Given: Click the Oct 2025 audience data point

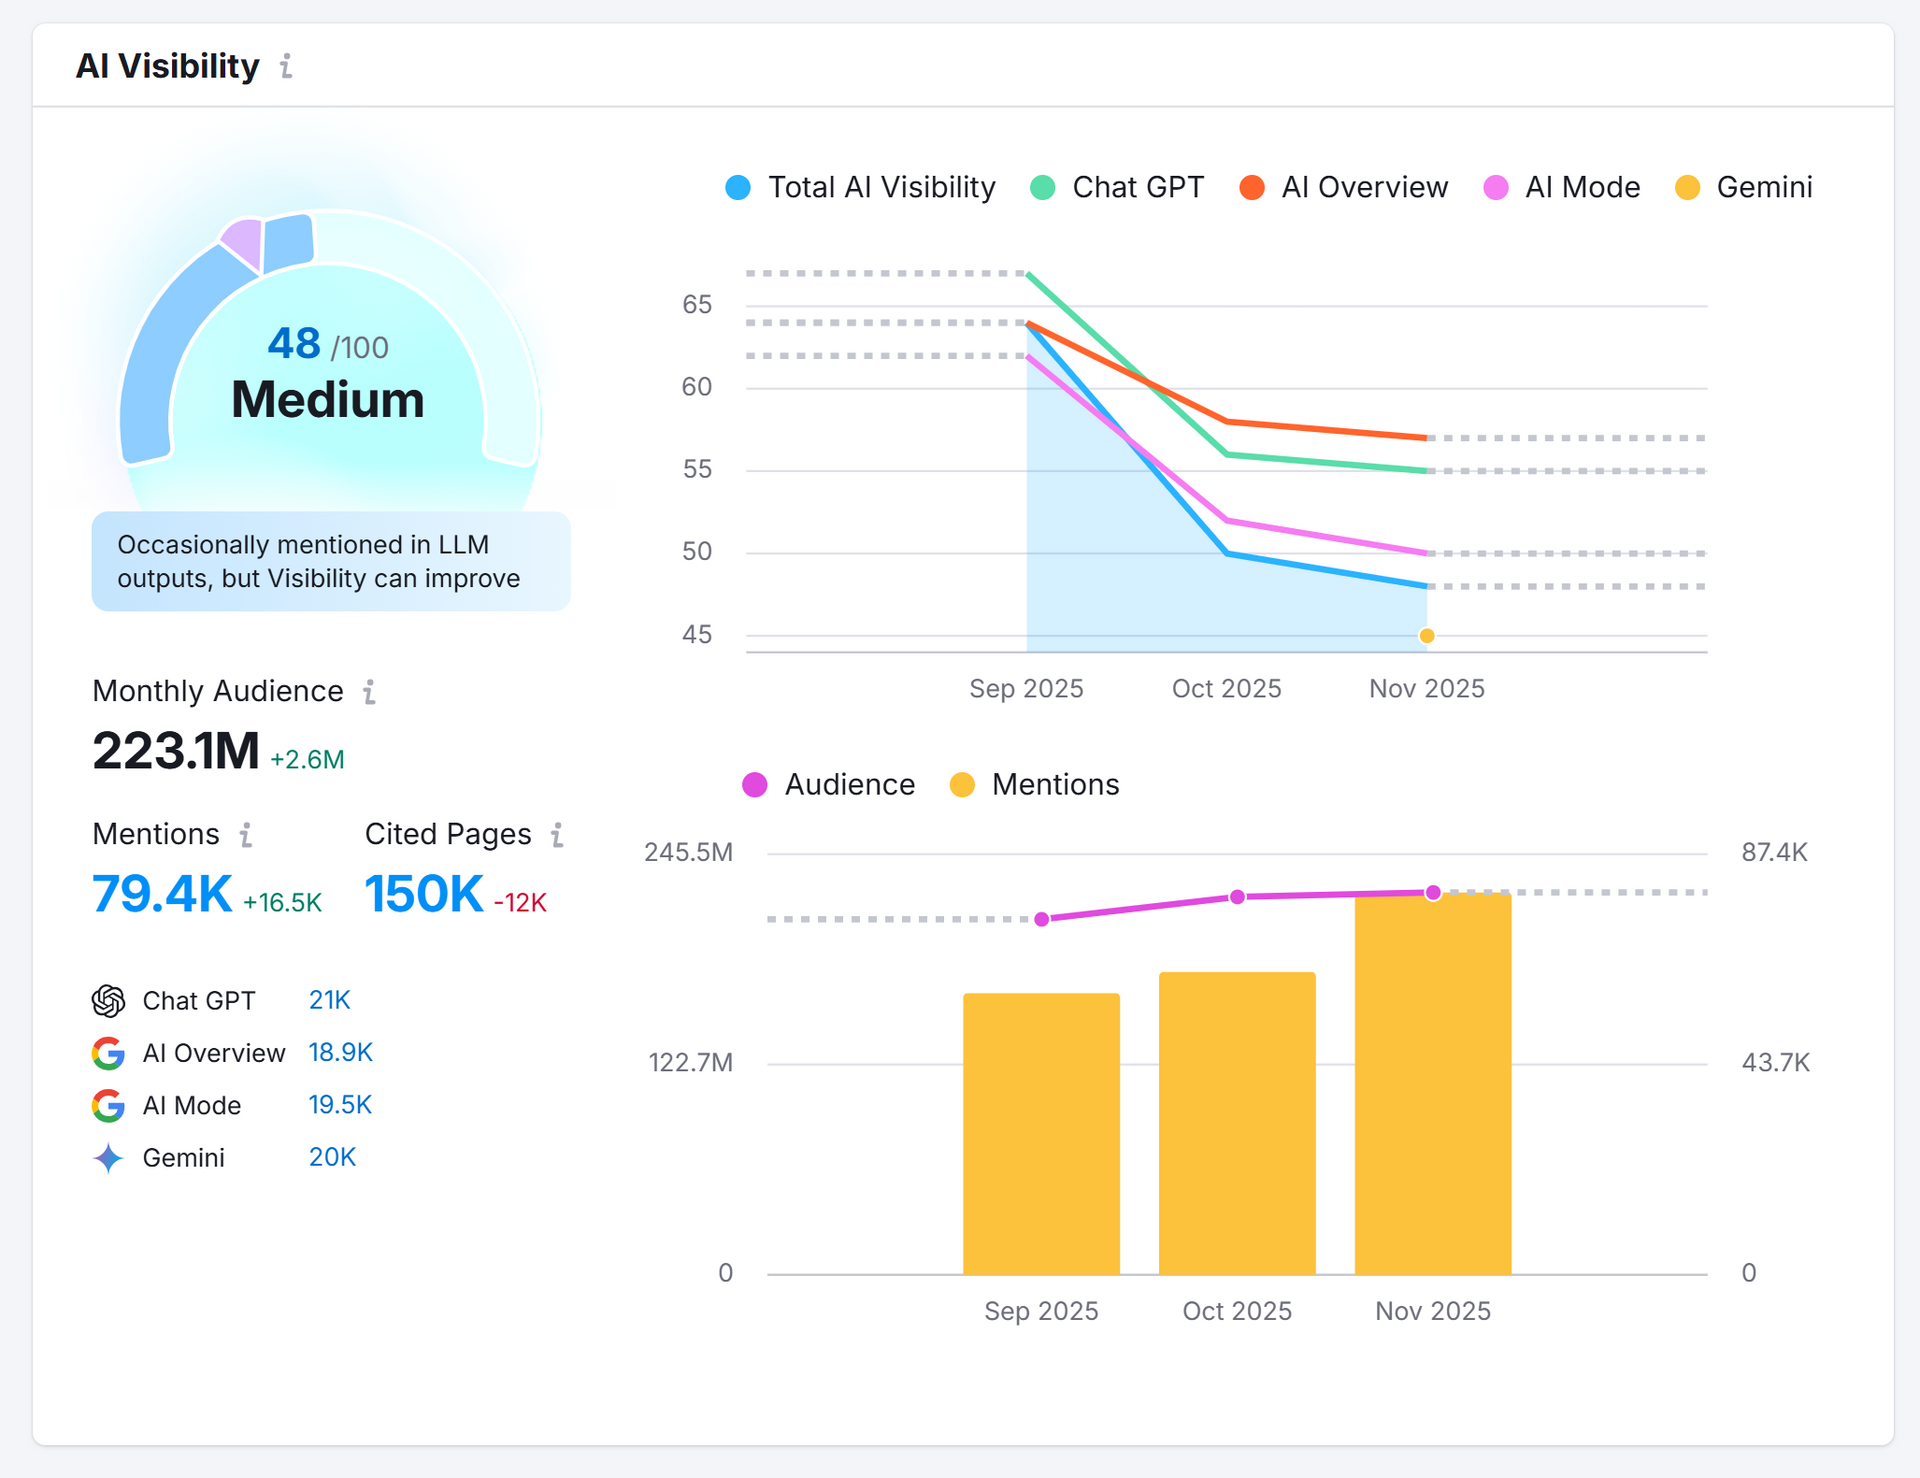Looking at the screenshot, I should (1237, 897).
